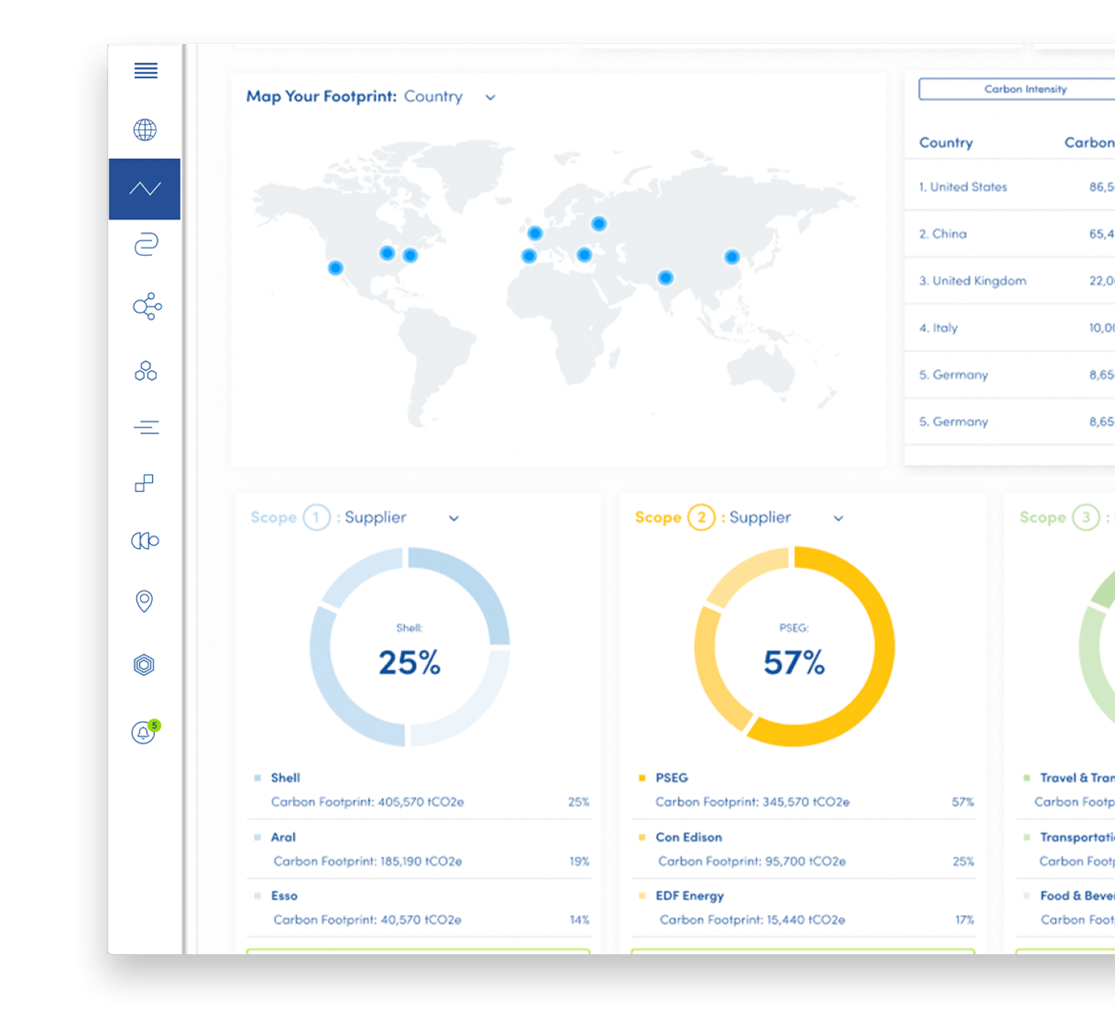Click Carbon Footprint: 405,570 tCO2e text
The width and height of the screenshot is (1115, 1019).
(367, 802)
